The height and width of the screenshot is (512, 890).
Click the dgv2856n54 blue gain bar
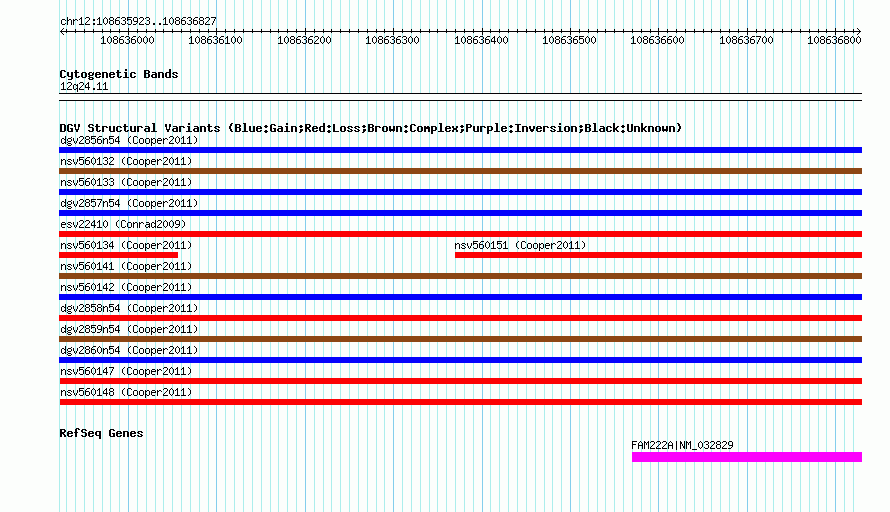click(x=460, y=150)
